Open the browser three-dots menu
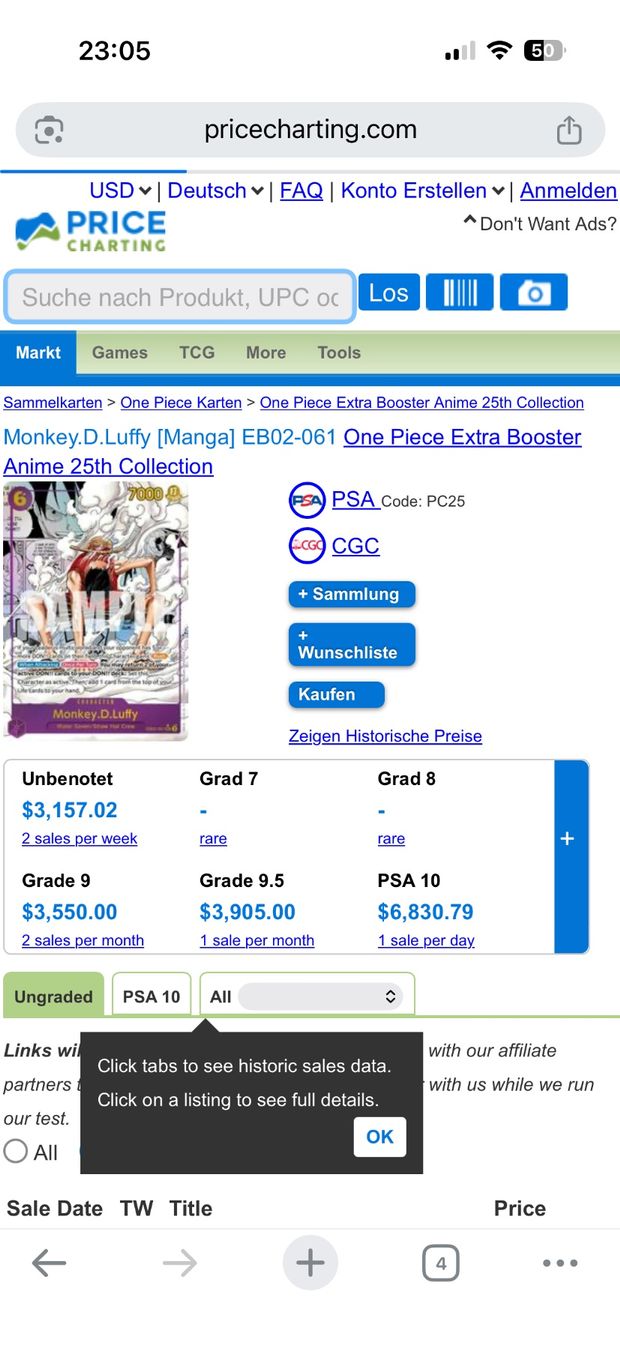This screenshot has width=620, height=1350. pyautogui.click(x=560, y=1264)
